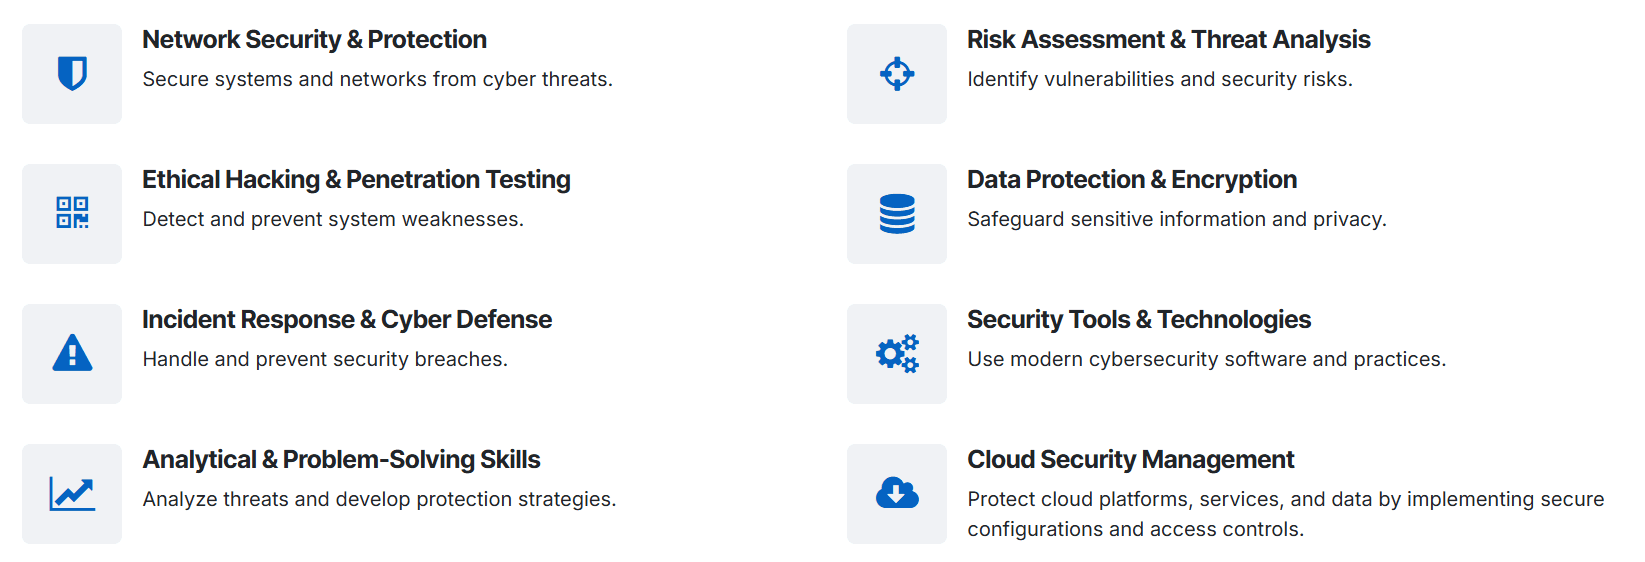Click the crosshair icon for Risk Assessment
Screen dimensions: 1645x562
pyautogui.click(x=897, y=74)
